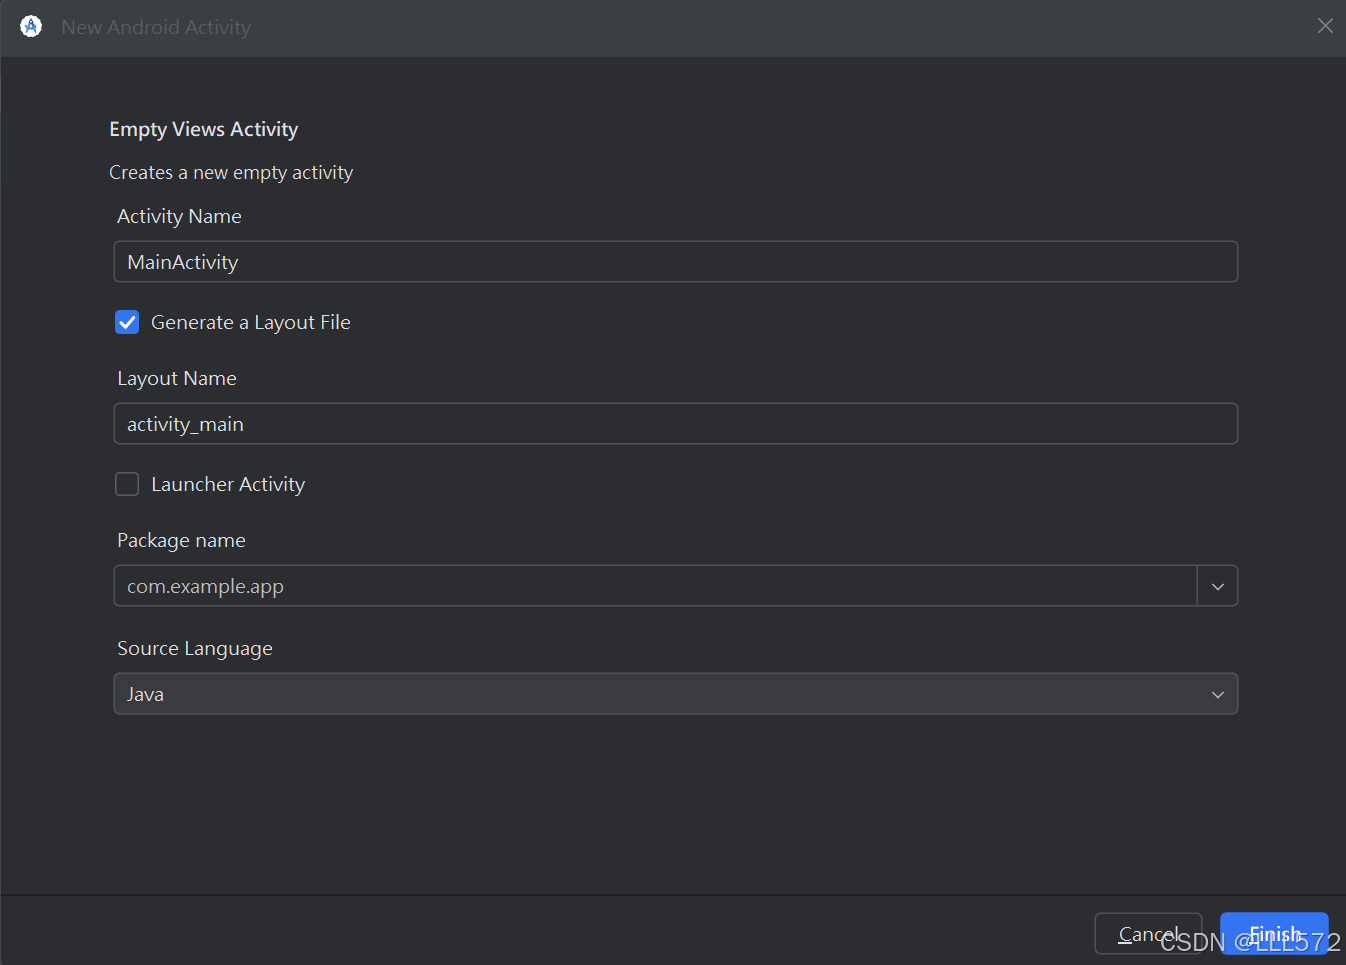Click the Source Language label
Screen dimensions: 1346x965
point(195,648)
